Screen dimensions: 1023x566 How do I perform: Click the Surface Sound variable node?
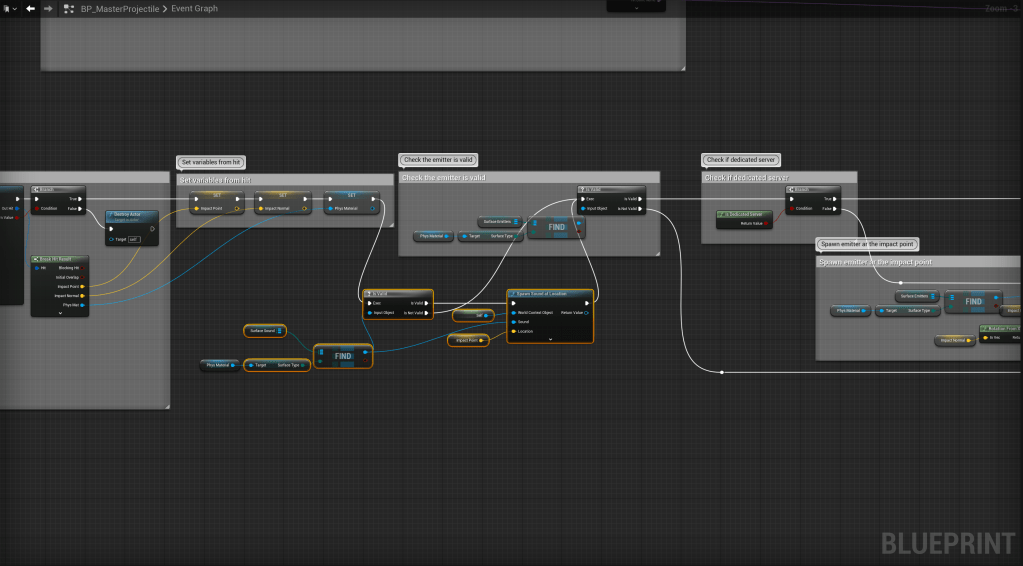pos(265,330)
